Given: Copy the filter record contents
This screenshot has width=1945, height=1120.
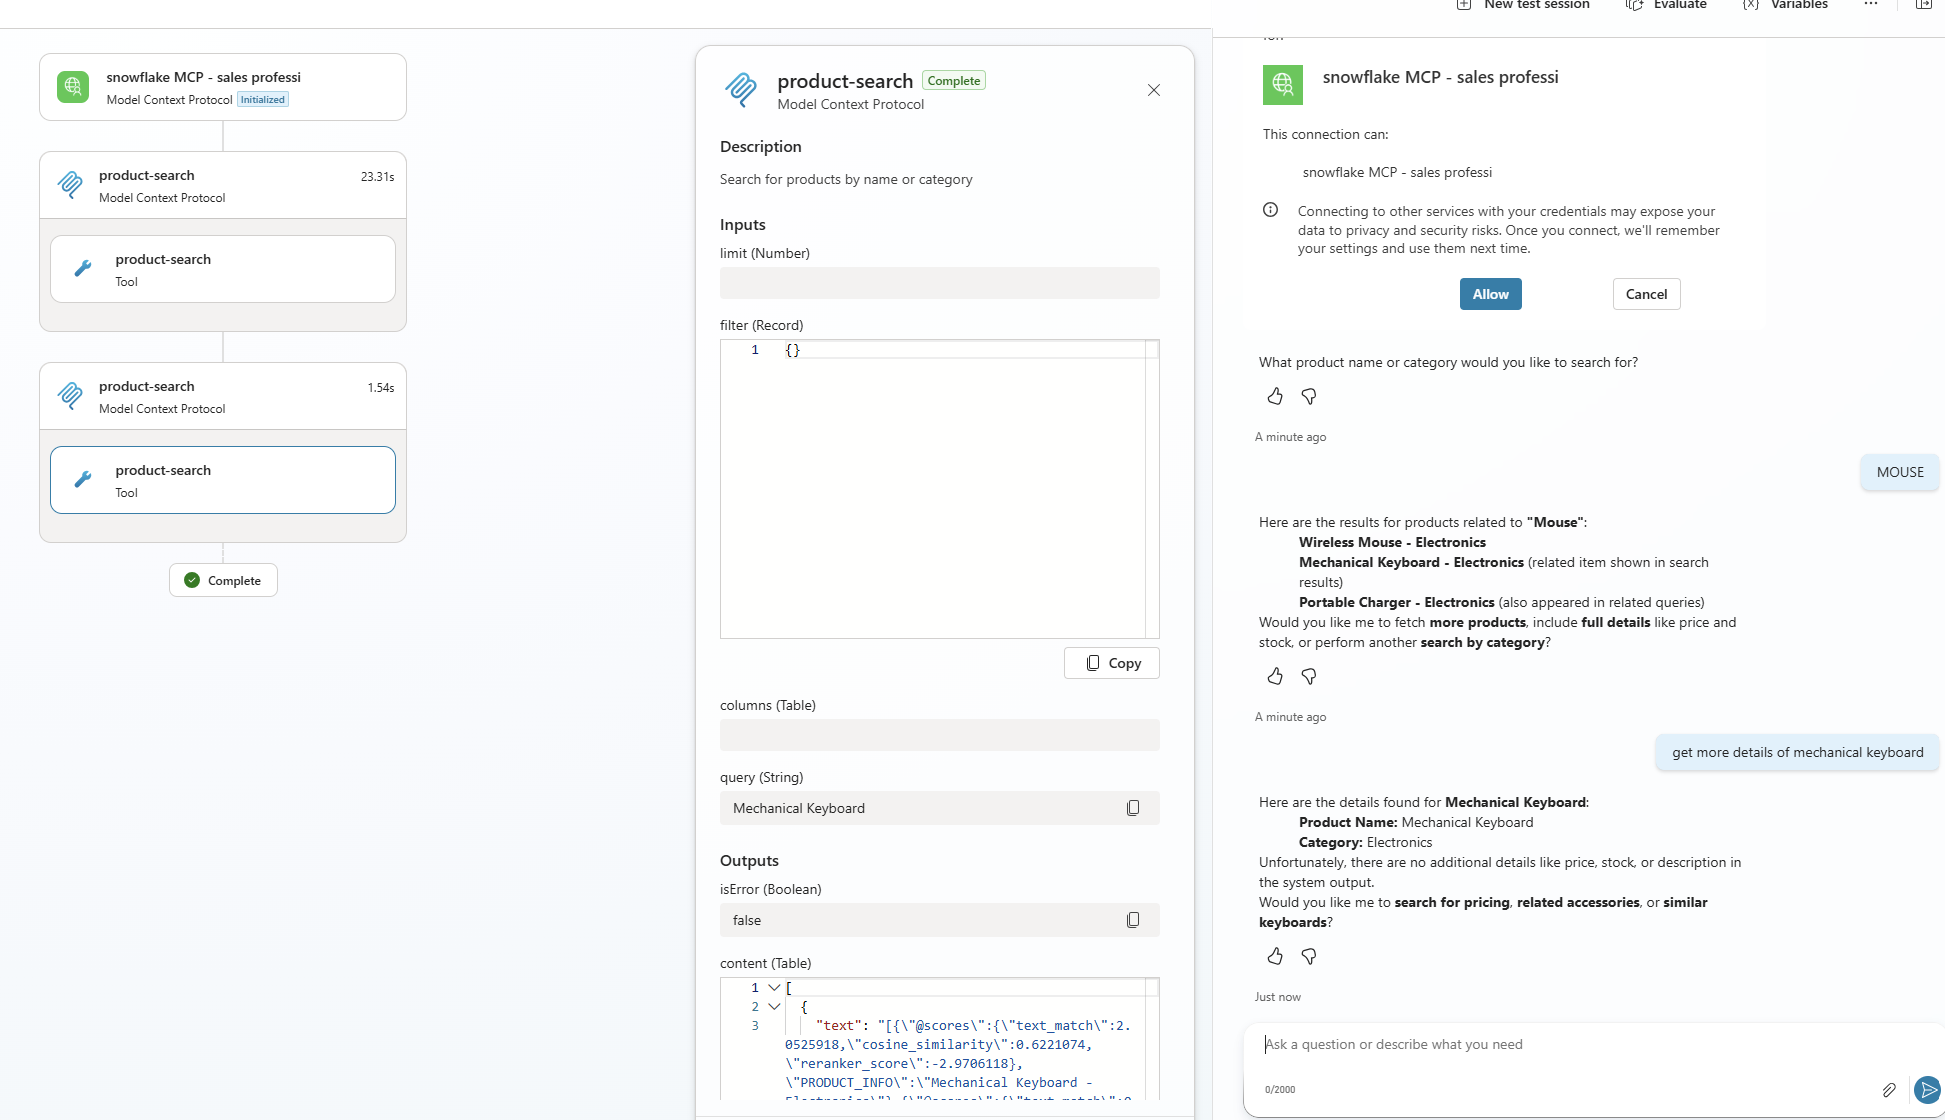Looking at the screenshot, I should tap(1112, 663).
